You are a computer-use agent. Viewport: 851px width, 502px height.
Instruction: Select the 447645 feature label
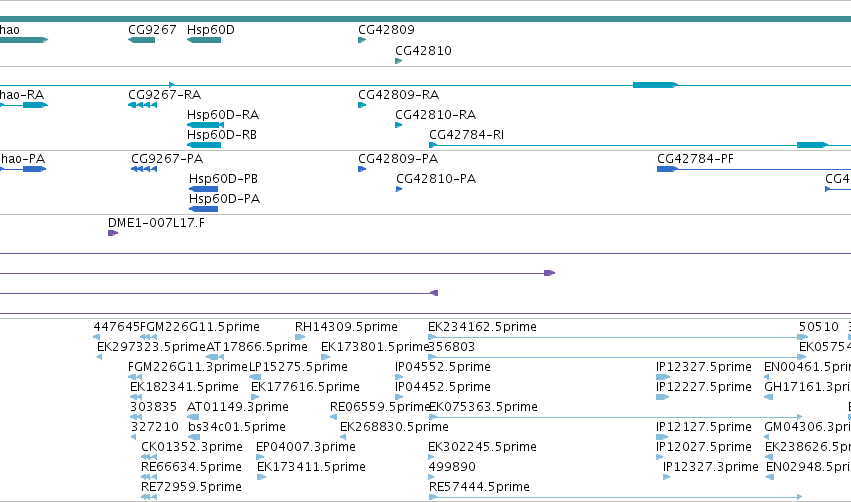pos(117,327)
